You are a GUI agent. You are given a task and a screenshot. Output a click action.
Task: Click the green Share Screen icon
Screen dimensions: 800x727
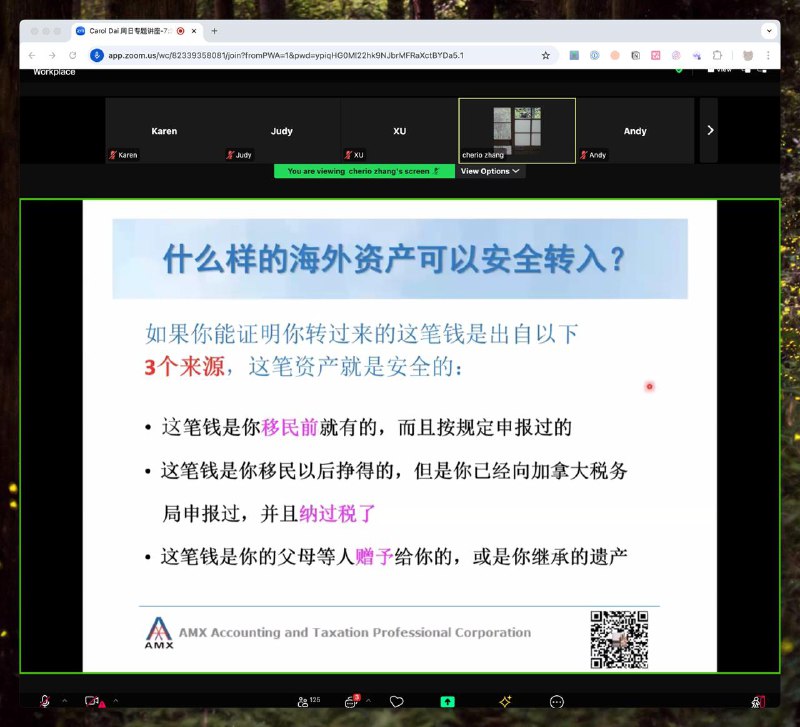pyautogui.click(x=447, y=701)
